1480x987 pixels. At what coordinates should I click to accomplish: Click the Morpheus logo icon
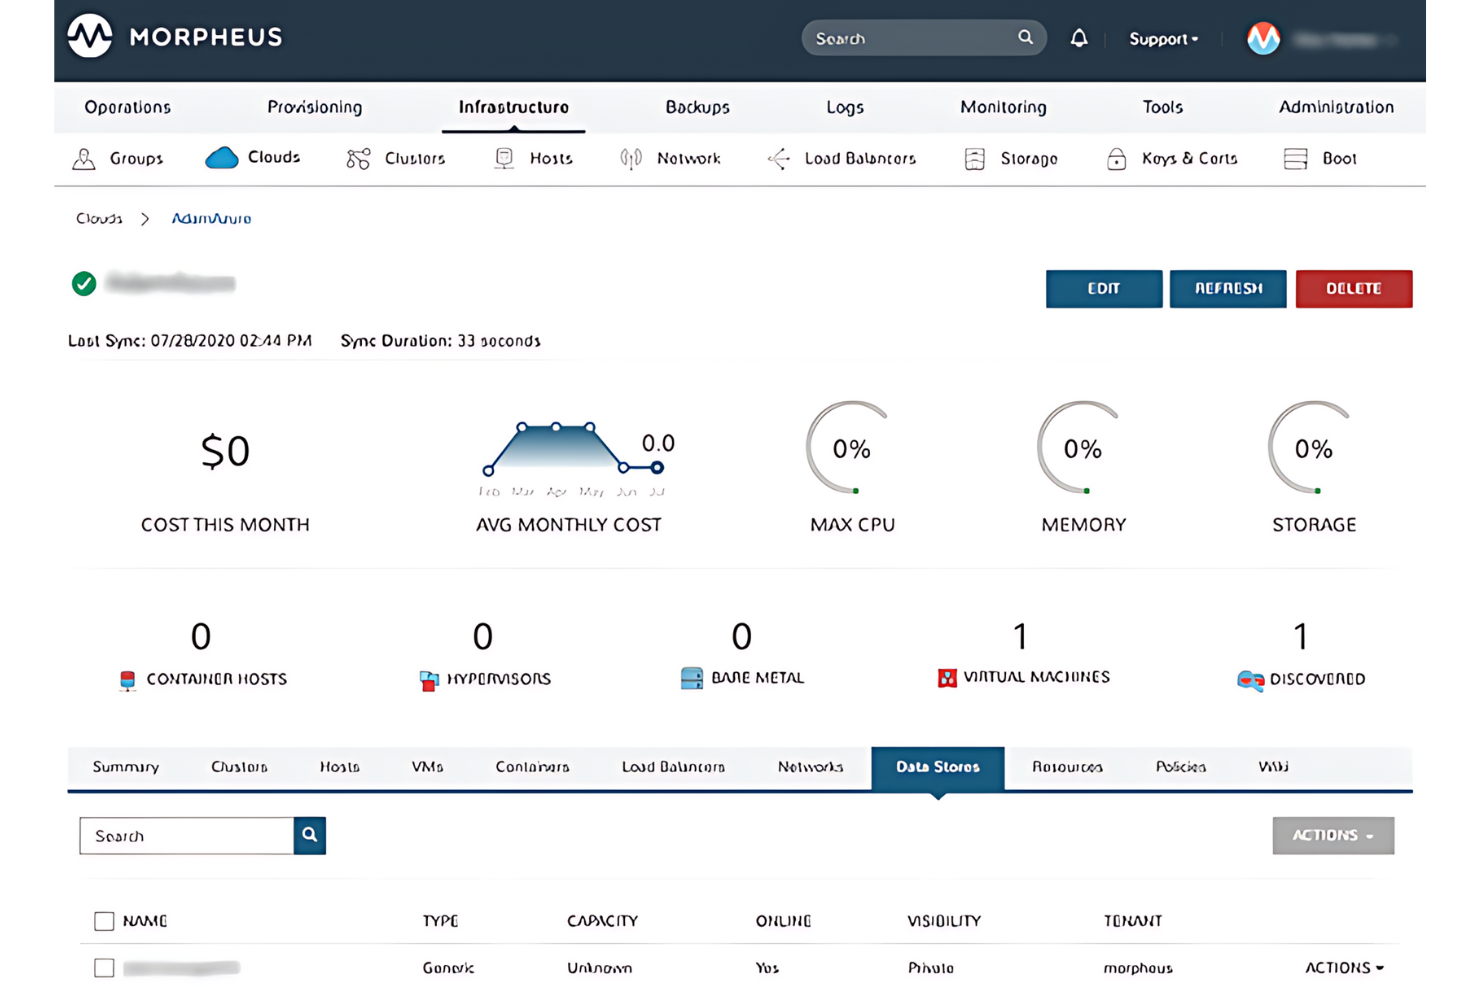pyautogui.click(x=90, y=37)
